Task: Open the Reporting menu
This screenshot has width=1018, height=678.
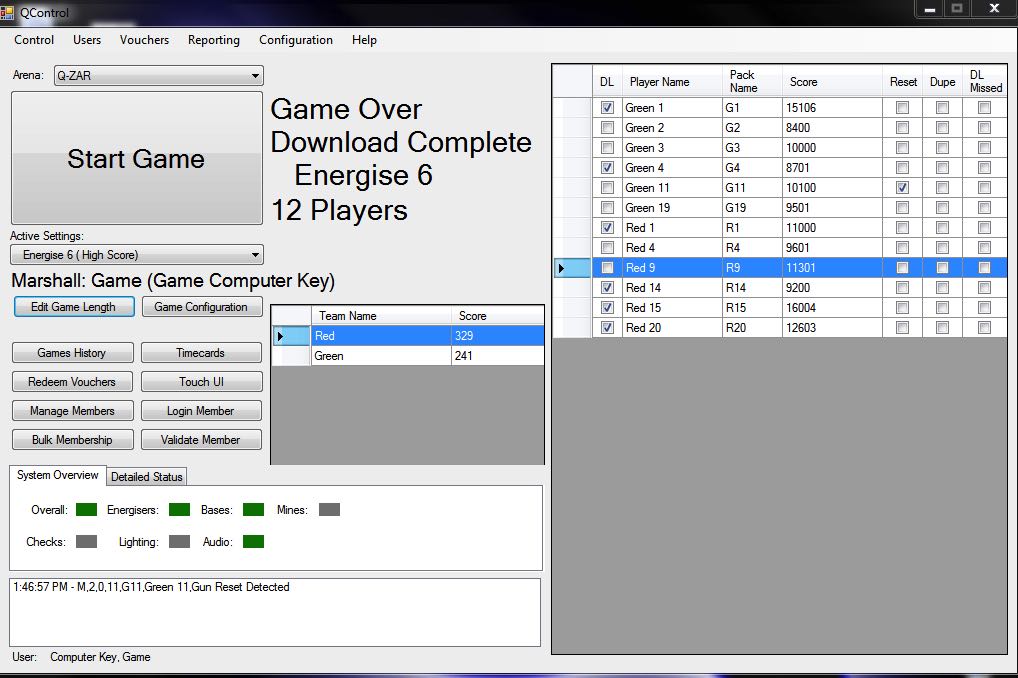Action: point(213,40)
